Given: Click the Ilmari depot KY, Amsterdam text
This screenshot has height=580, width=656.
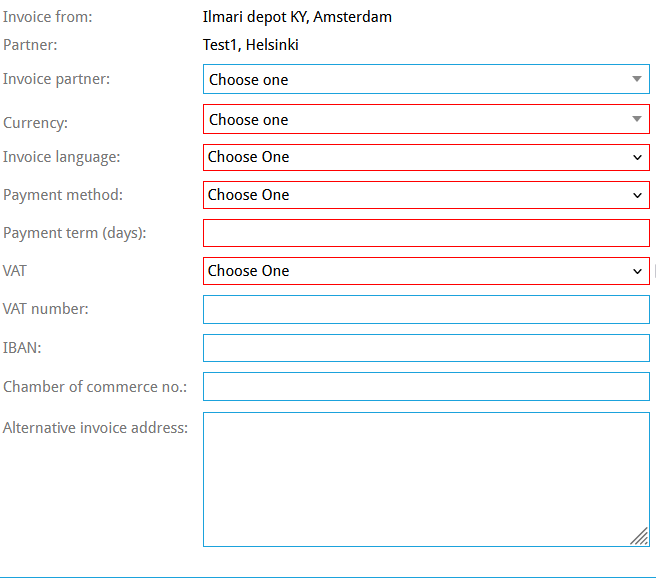Looking at the screenshot, I should (x=297, y=17).
